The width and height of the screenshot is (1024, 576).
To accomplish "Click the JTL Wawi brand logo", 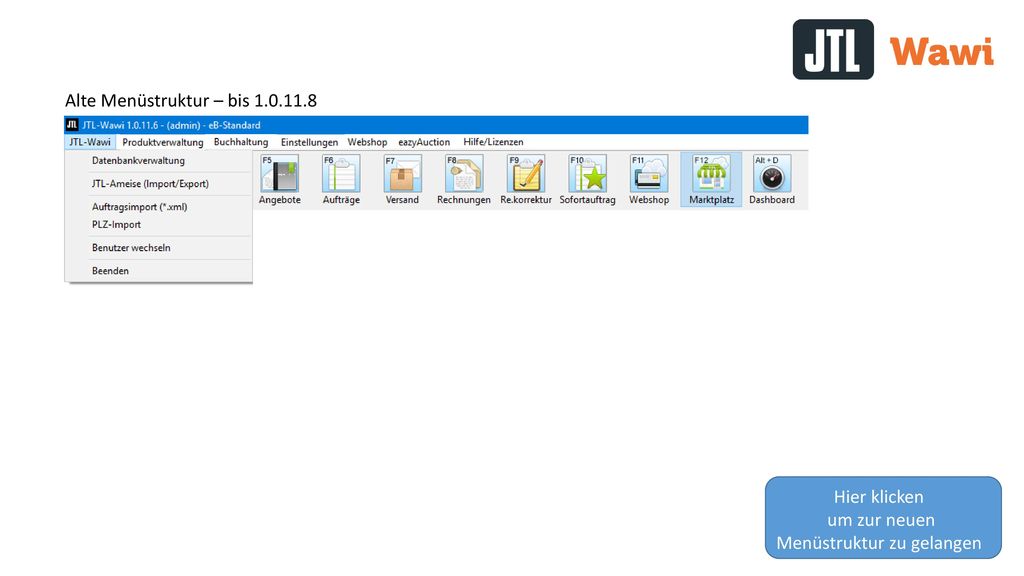I will pyautogui.click(x=893, y=50).
